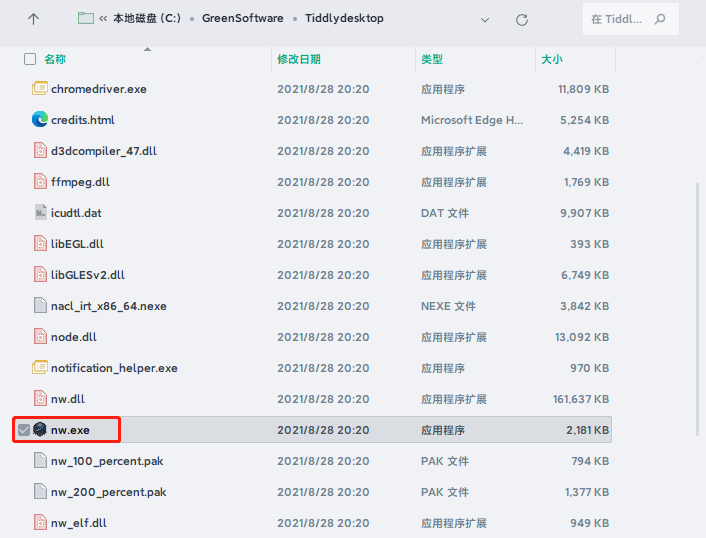Click the notification_helper.exe file icon
706x538 pixels.
coord(40,367)
